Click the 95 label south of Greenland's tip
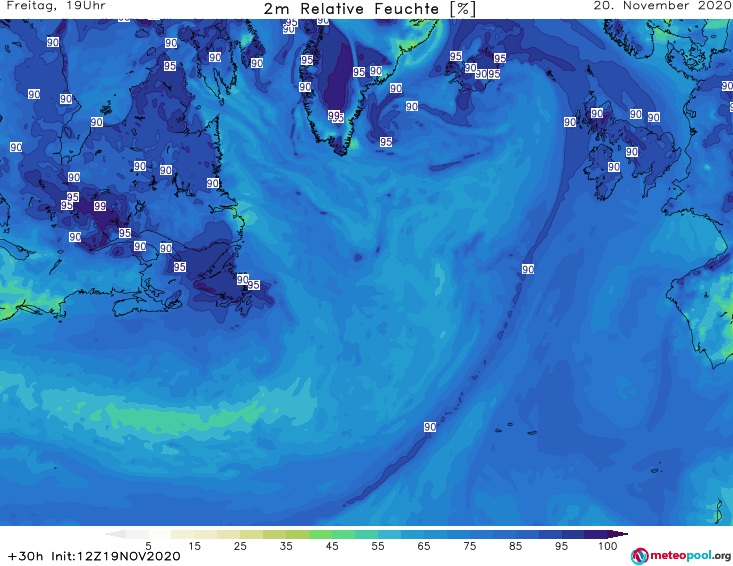The height and width of the screenshot is (566, 733). coord(386,142)
